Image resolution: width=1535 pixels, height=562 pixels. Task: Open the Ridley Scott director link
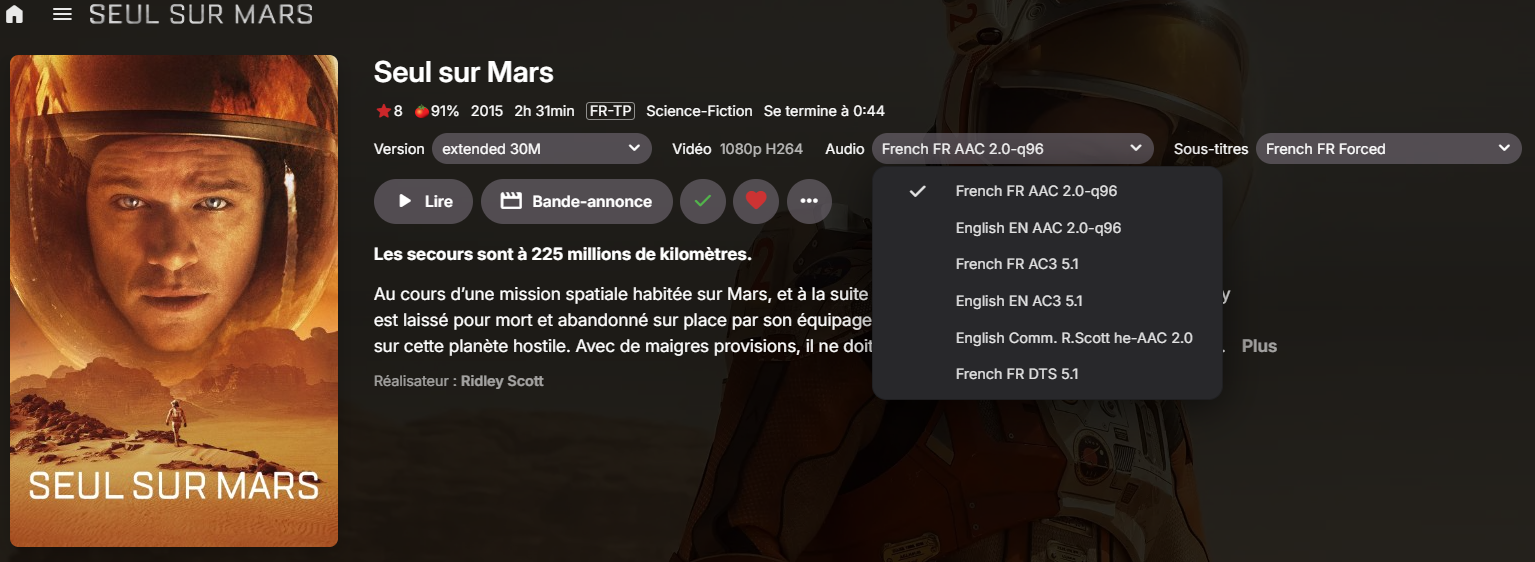coord(502,381)
